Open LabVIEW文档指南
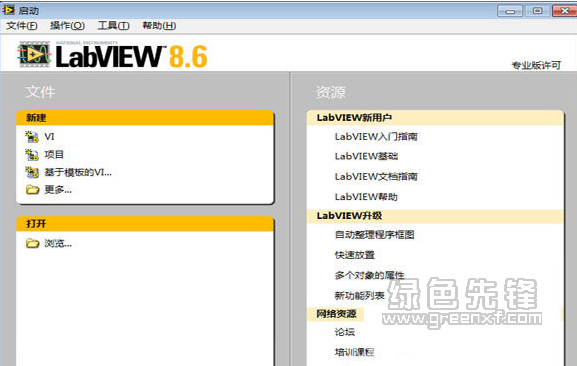 (376, 177)
